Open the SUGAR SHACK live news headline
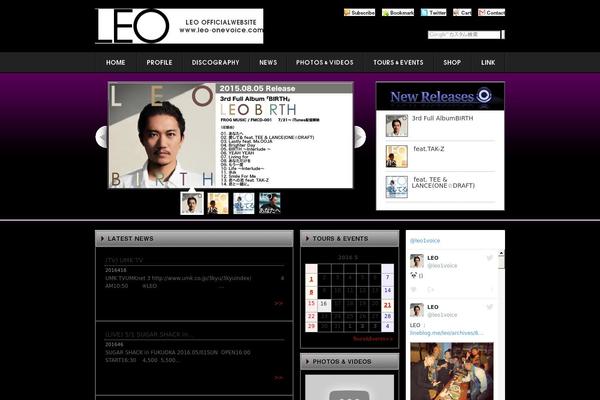 point(150,335)
